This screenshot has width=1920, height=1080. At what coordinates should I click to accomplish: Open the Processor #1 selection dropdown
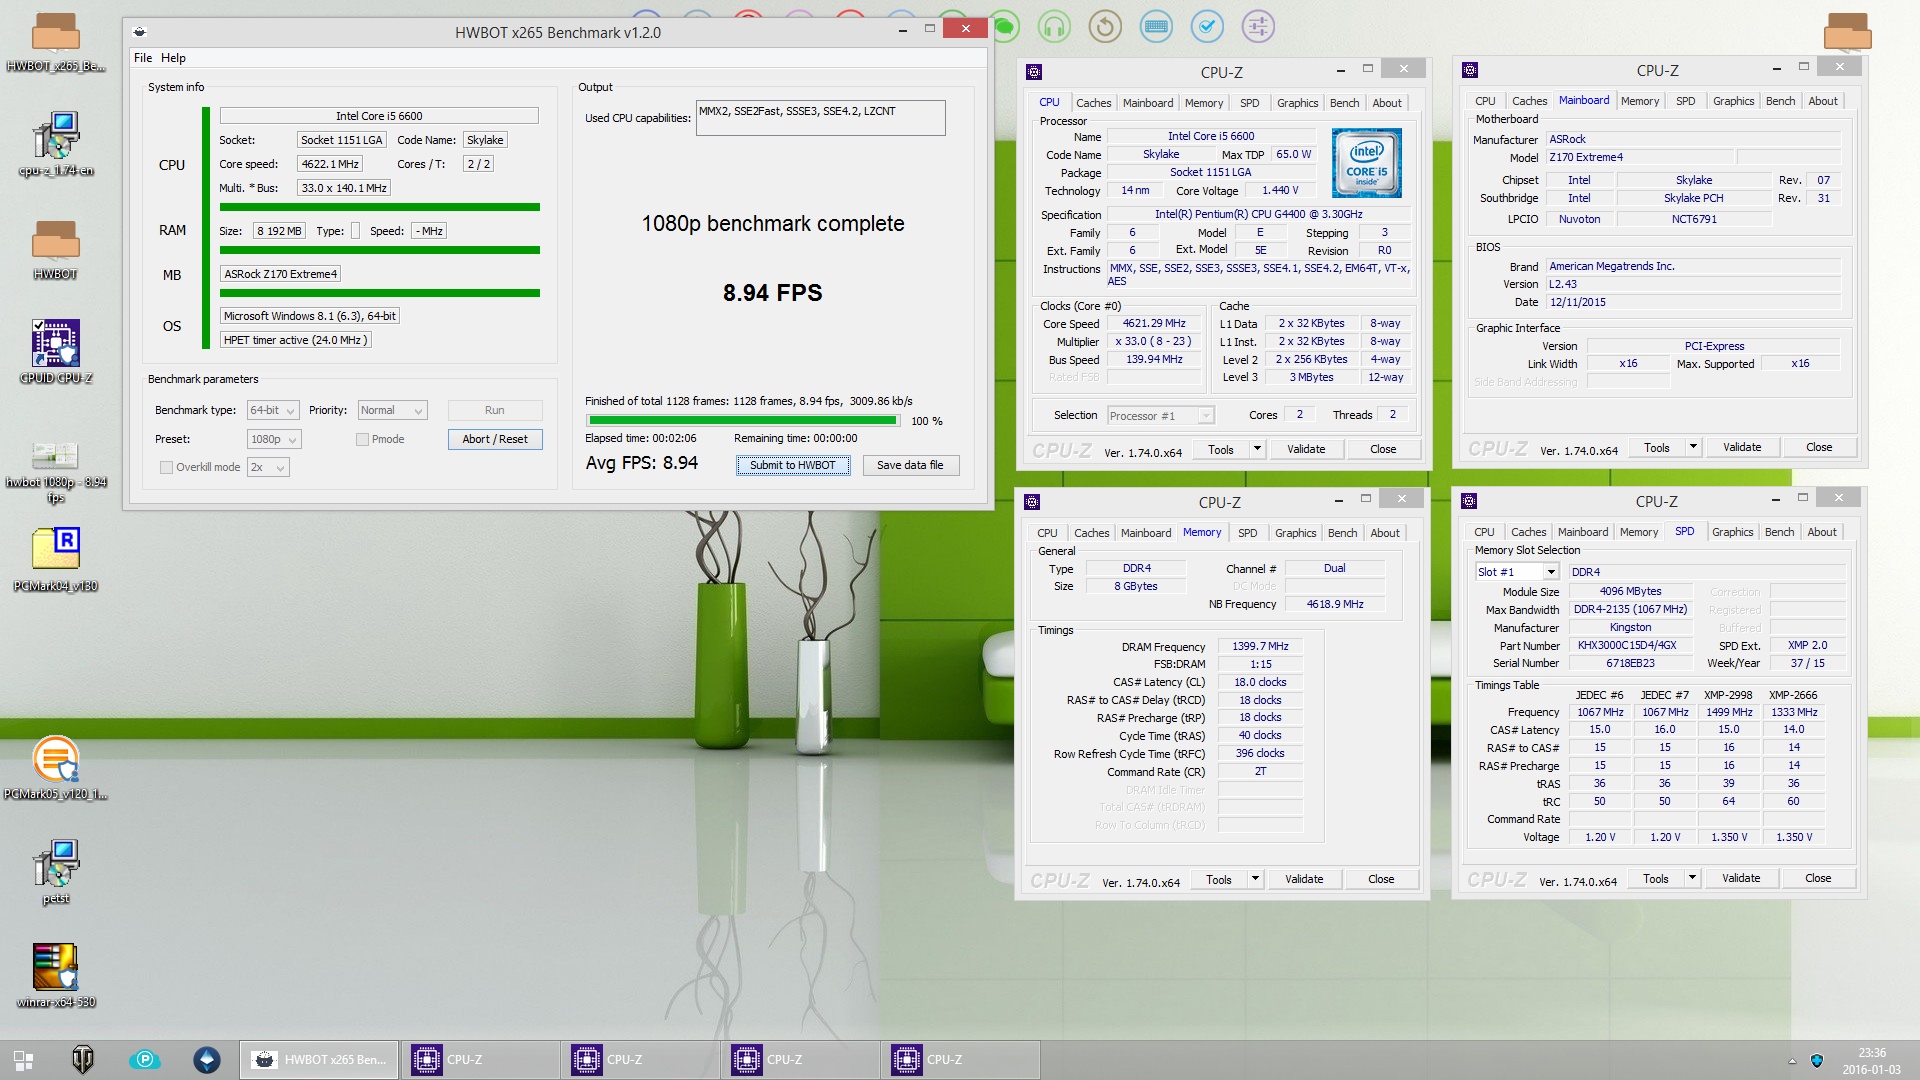coord(1160,416)
